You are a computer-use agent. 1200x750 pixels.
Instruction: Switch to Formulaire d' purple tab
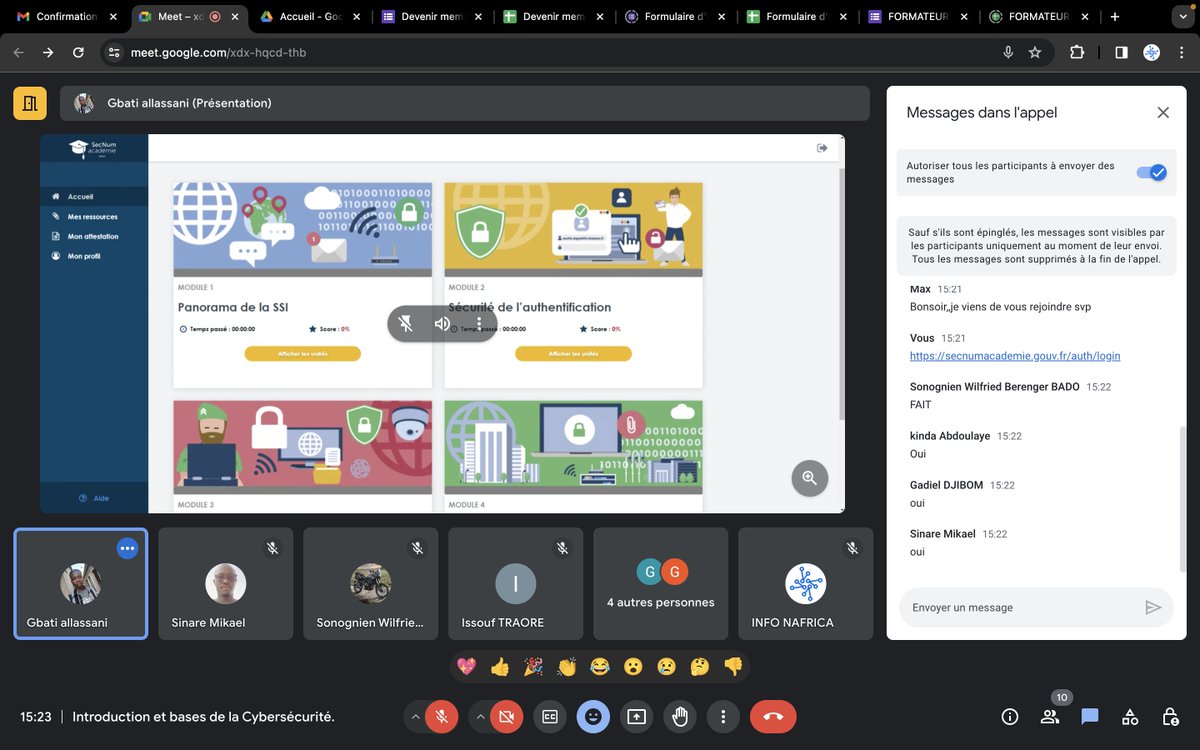(676, 16)
